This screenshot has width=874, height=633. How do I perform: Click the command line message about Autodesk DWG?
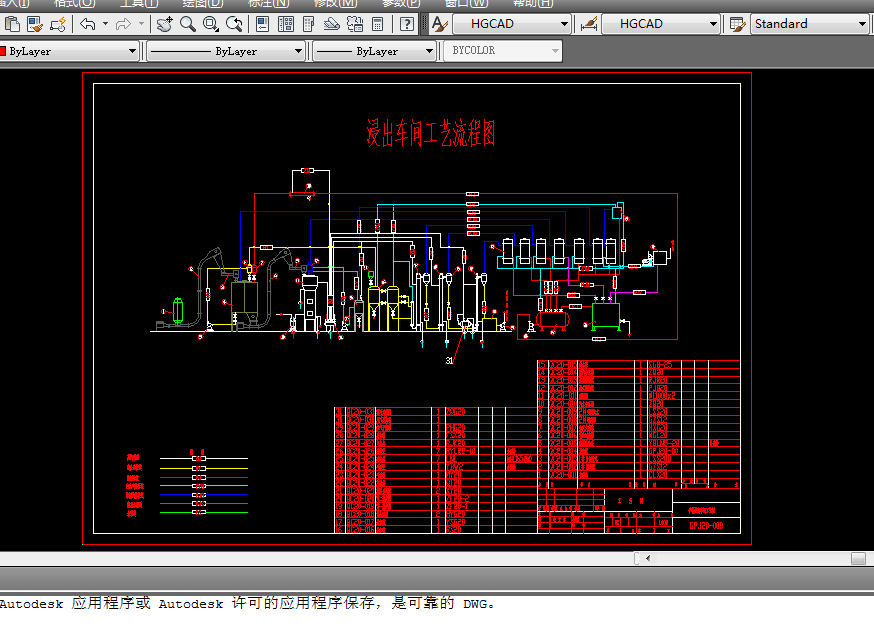coord(247,603)
